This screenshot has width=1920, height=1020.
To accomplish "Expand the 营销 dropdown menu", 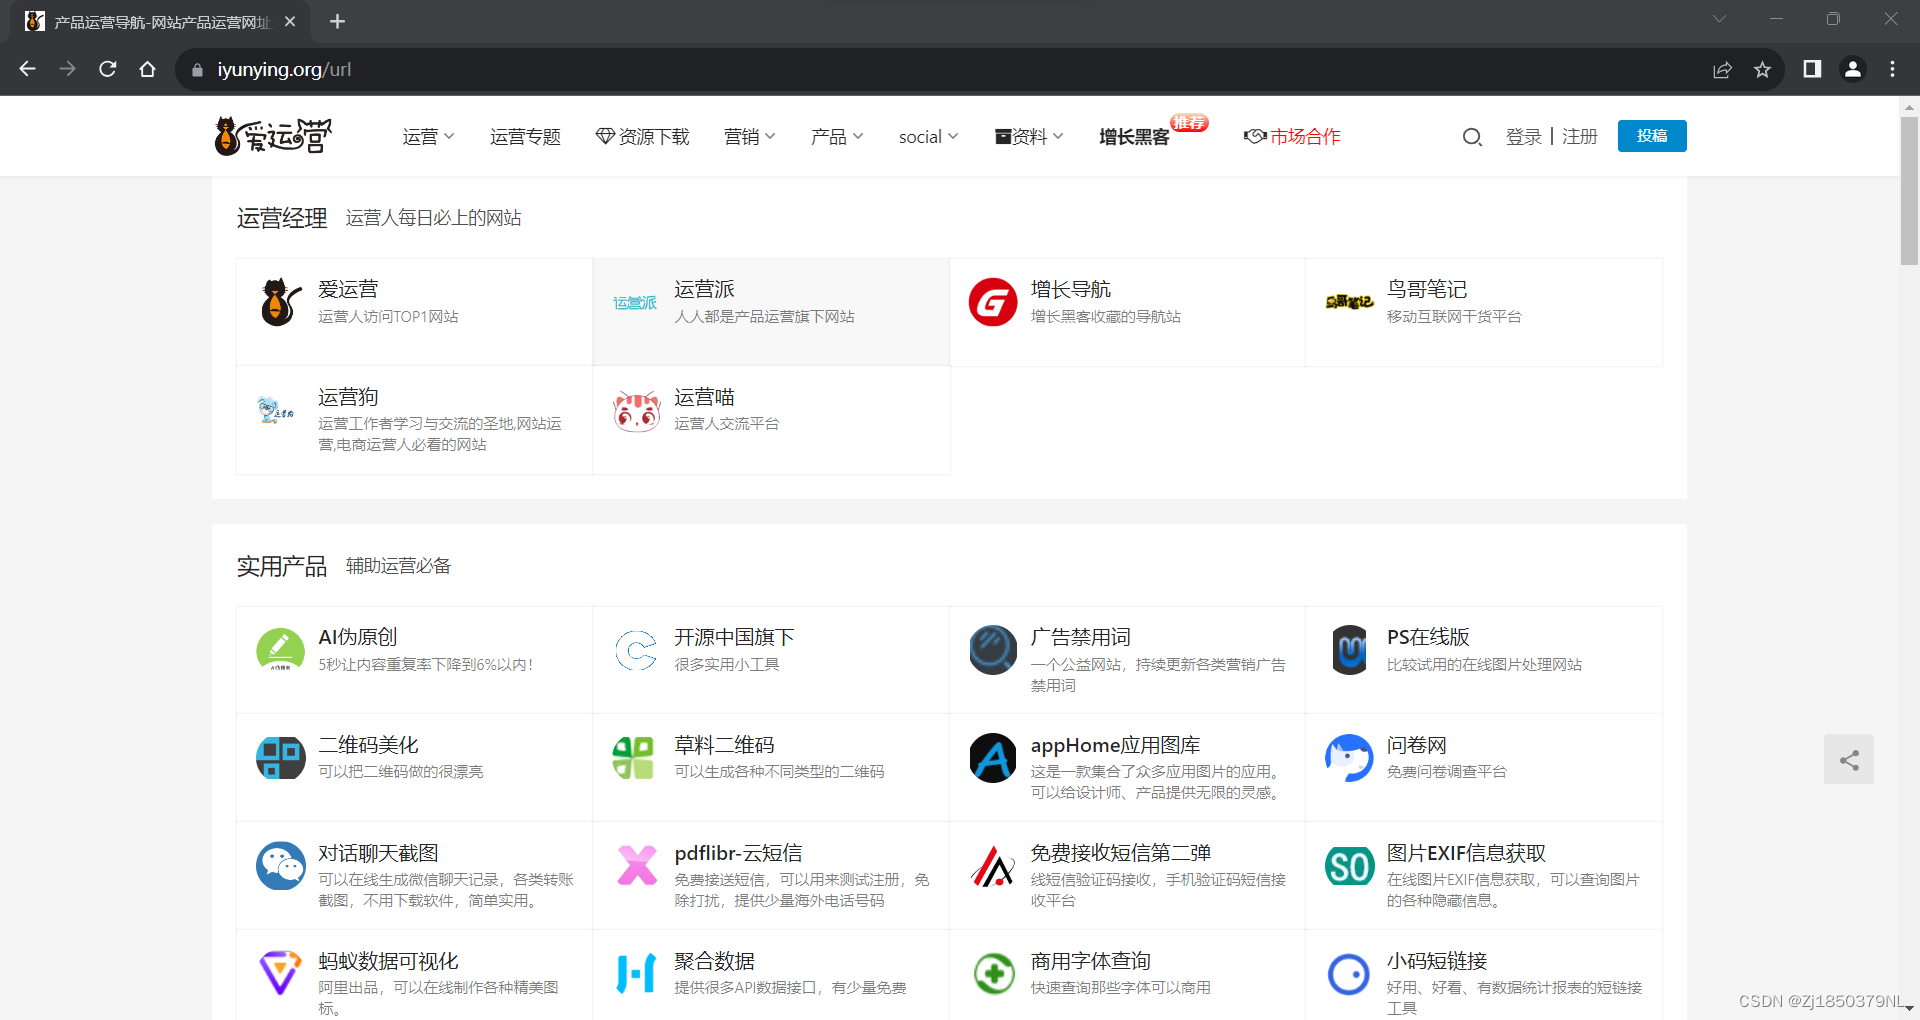I will [749, 137].
